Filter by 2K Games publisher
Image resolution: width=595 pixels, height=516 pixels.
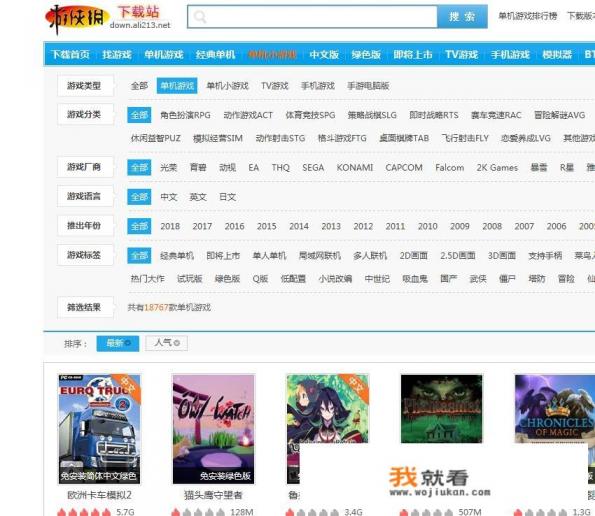click(x=497, y=167)
